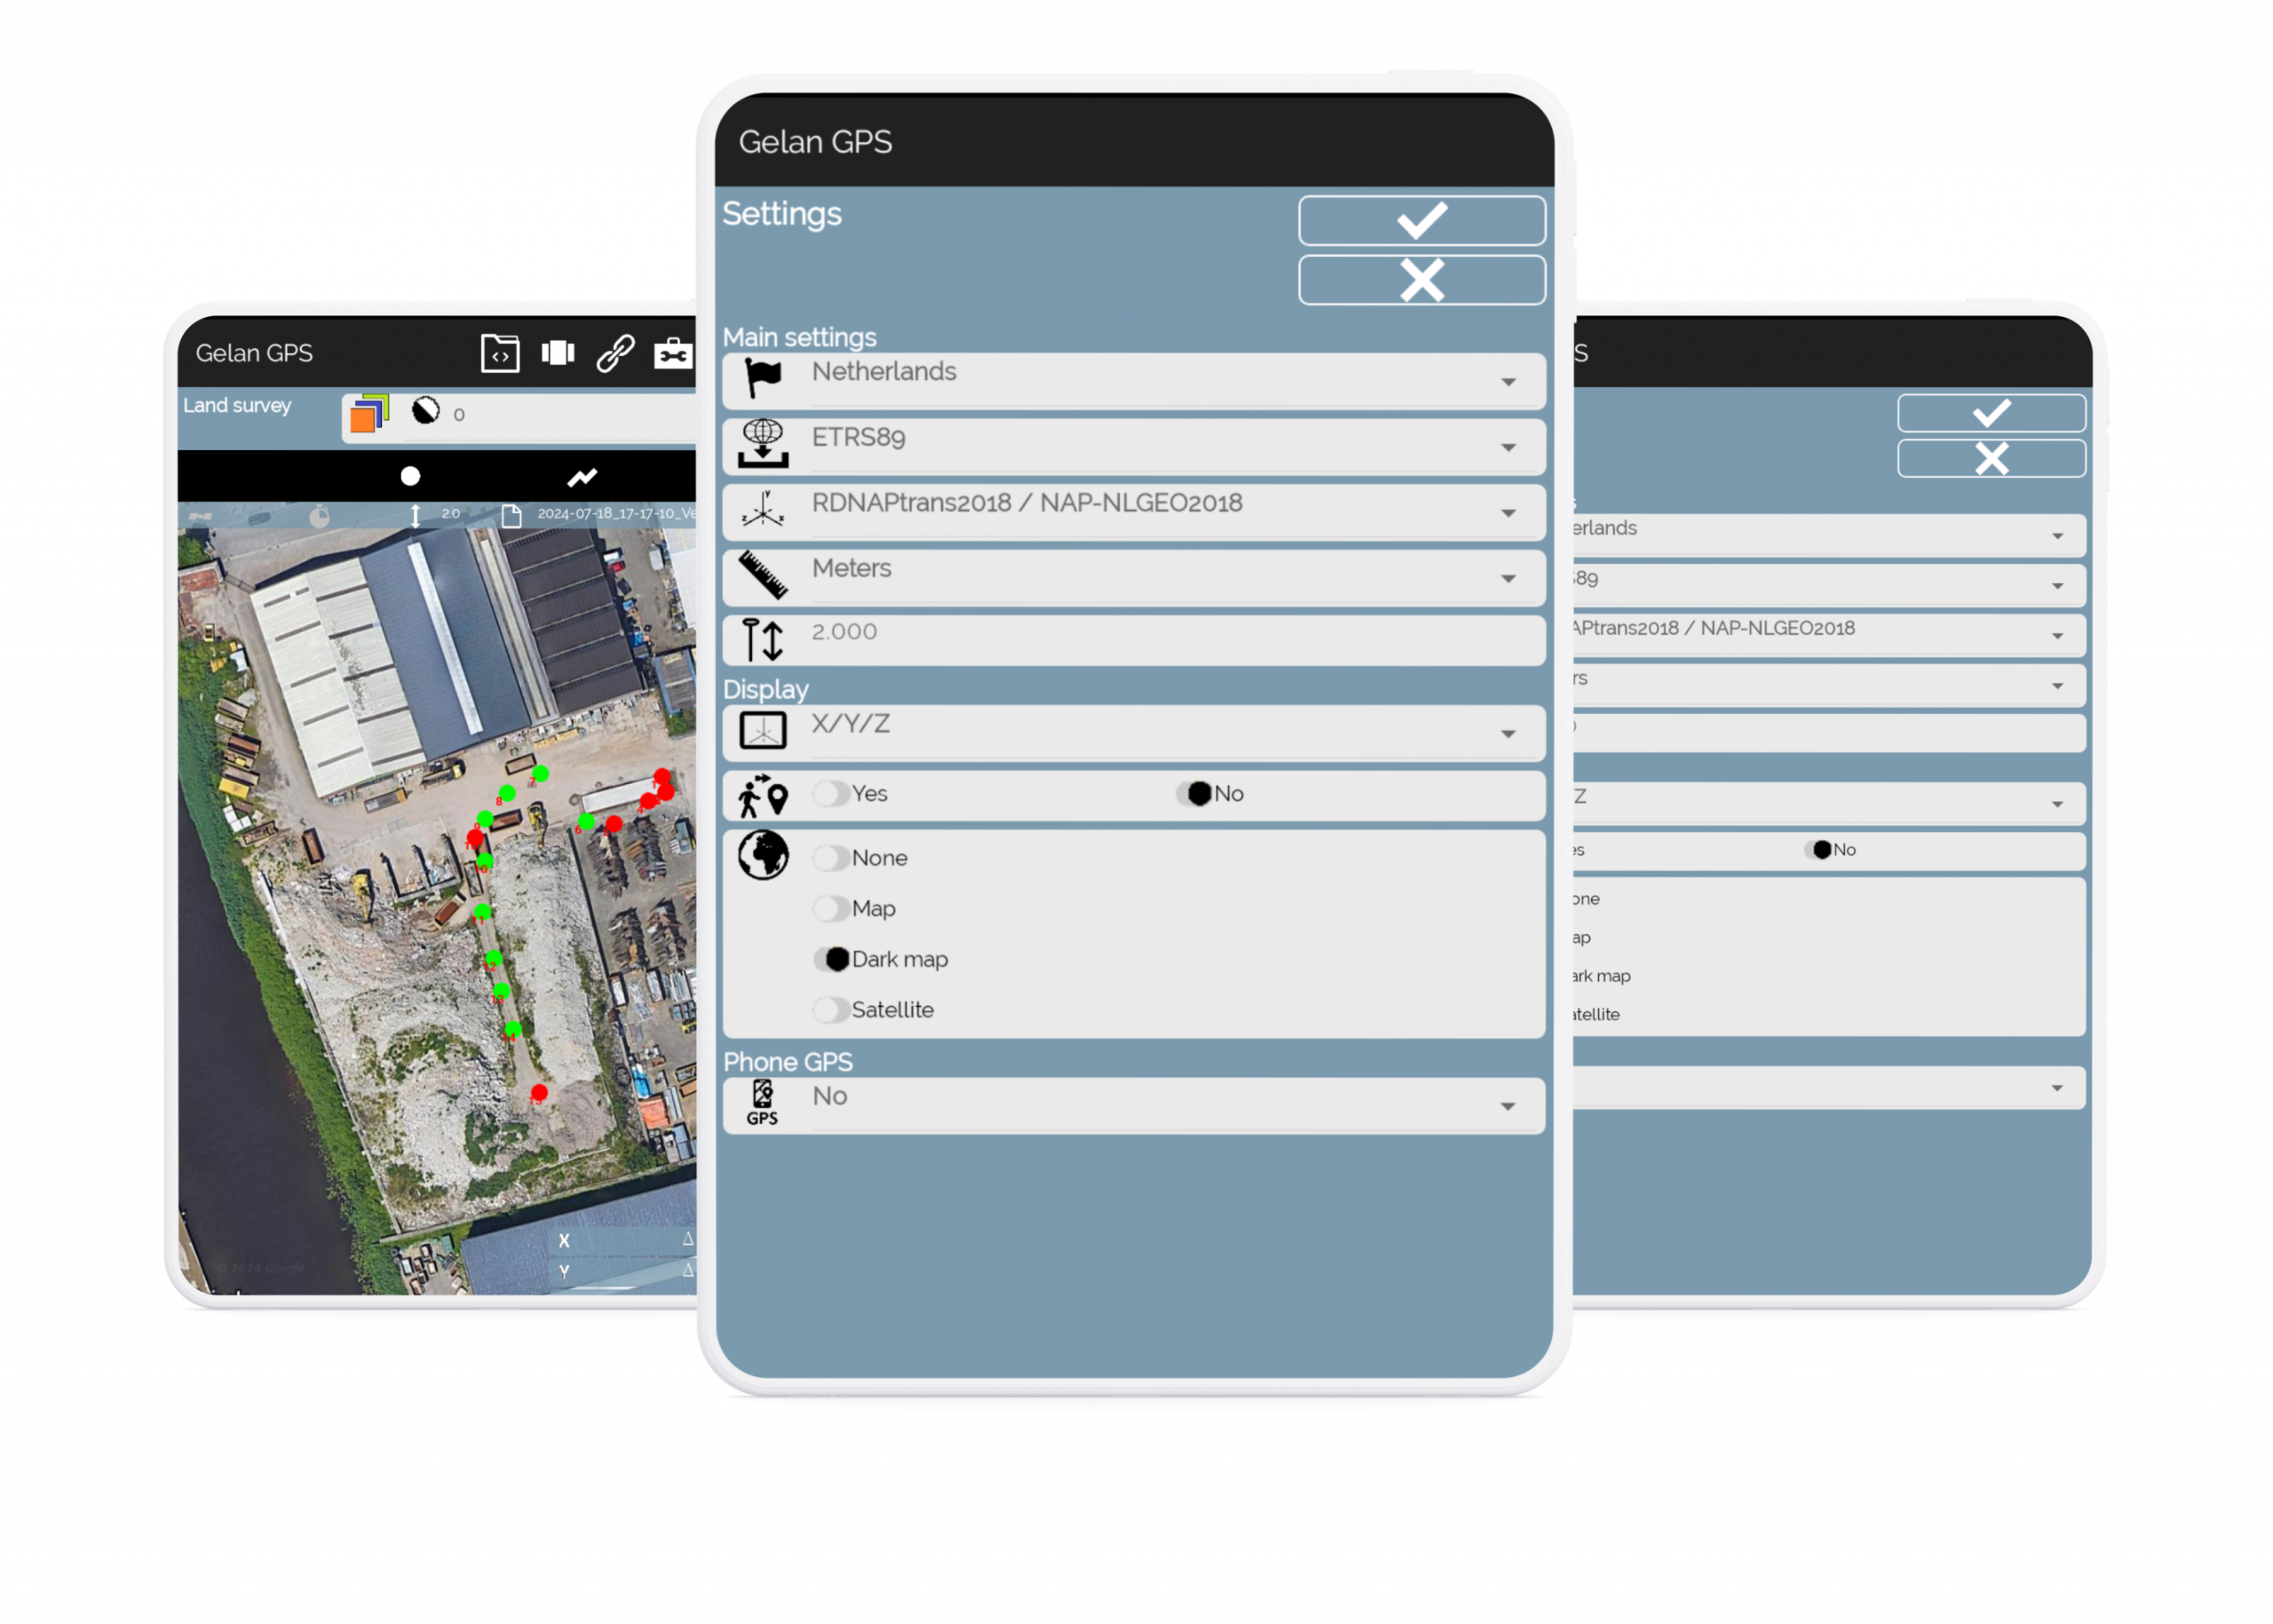
Task: Confirm settings with the checkmark button
Action: click(x=1421, y=220)
